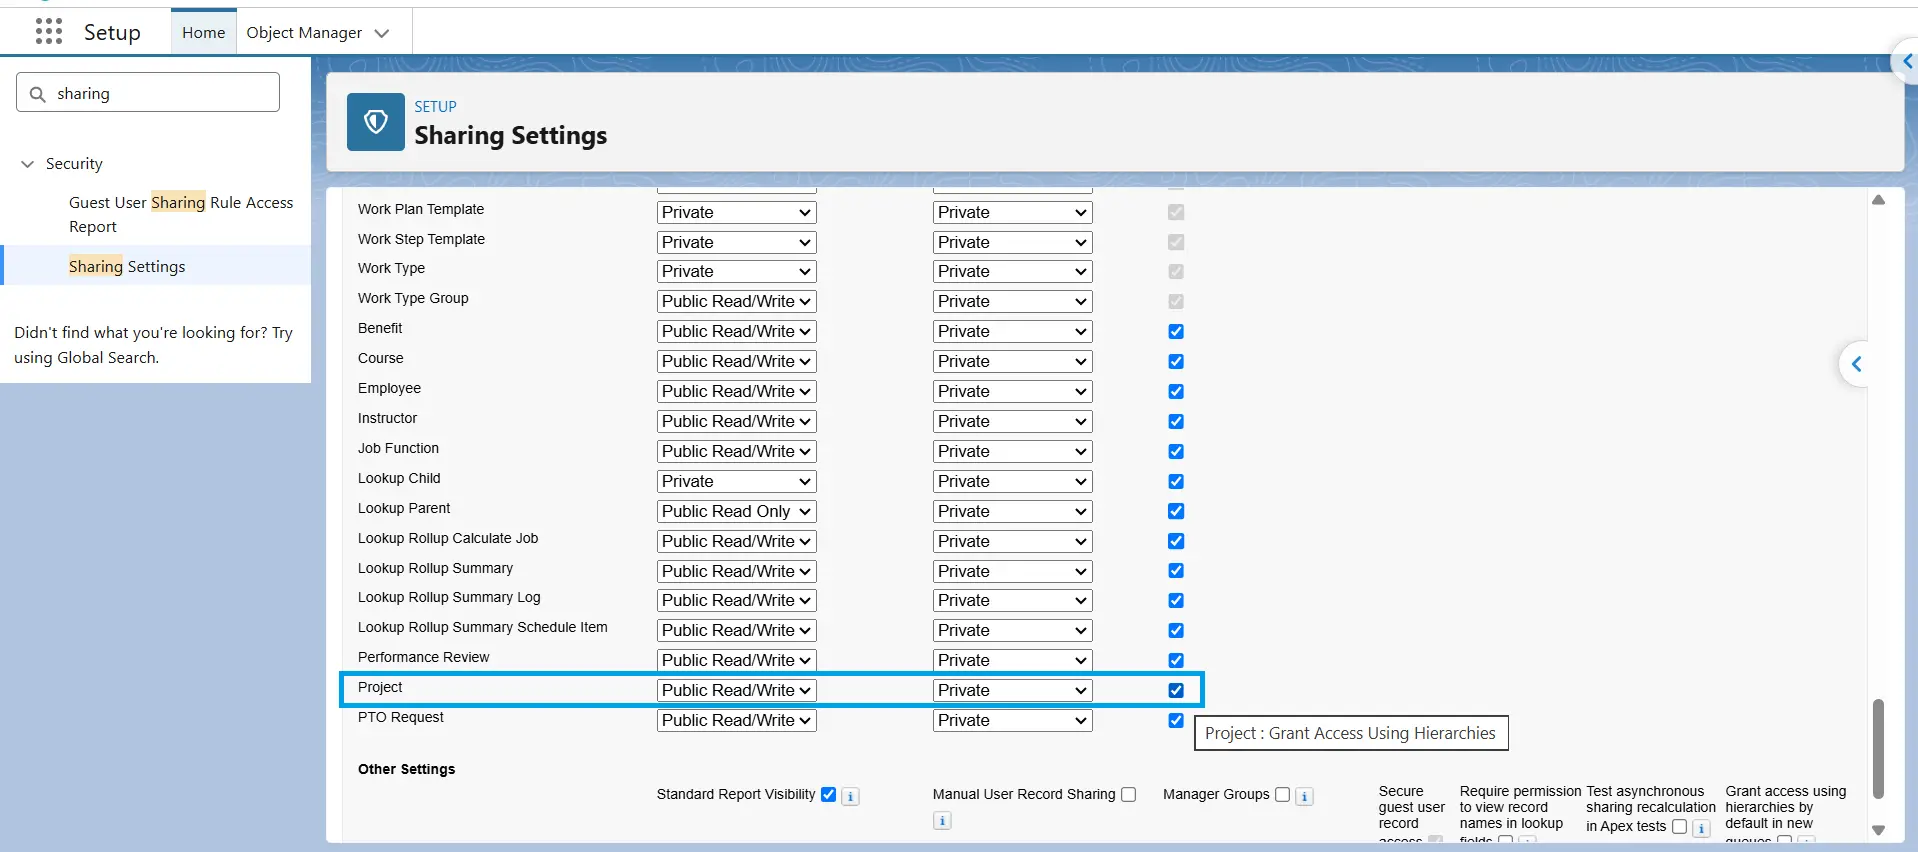The image size is (1918, 852).
Task: Enable Manual User Record Sharing checkbox
Action: pos(1128,794)
